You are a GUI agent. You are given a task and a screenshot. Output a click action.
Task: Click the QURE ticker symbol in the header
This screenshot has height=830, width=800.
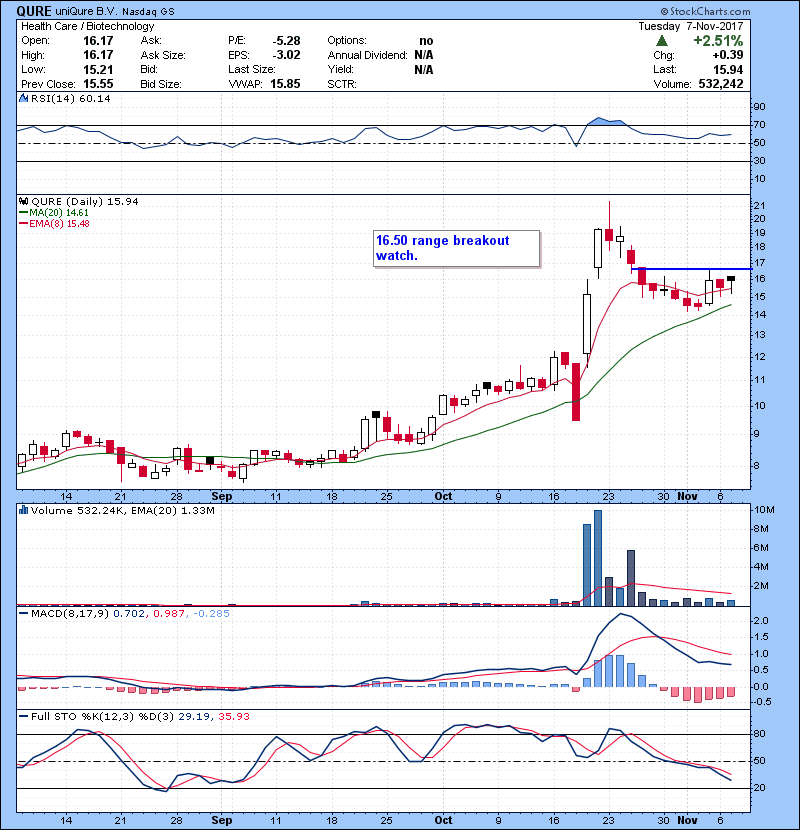tap(34, 11)
